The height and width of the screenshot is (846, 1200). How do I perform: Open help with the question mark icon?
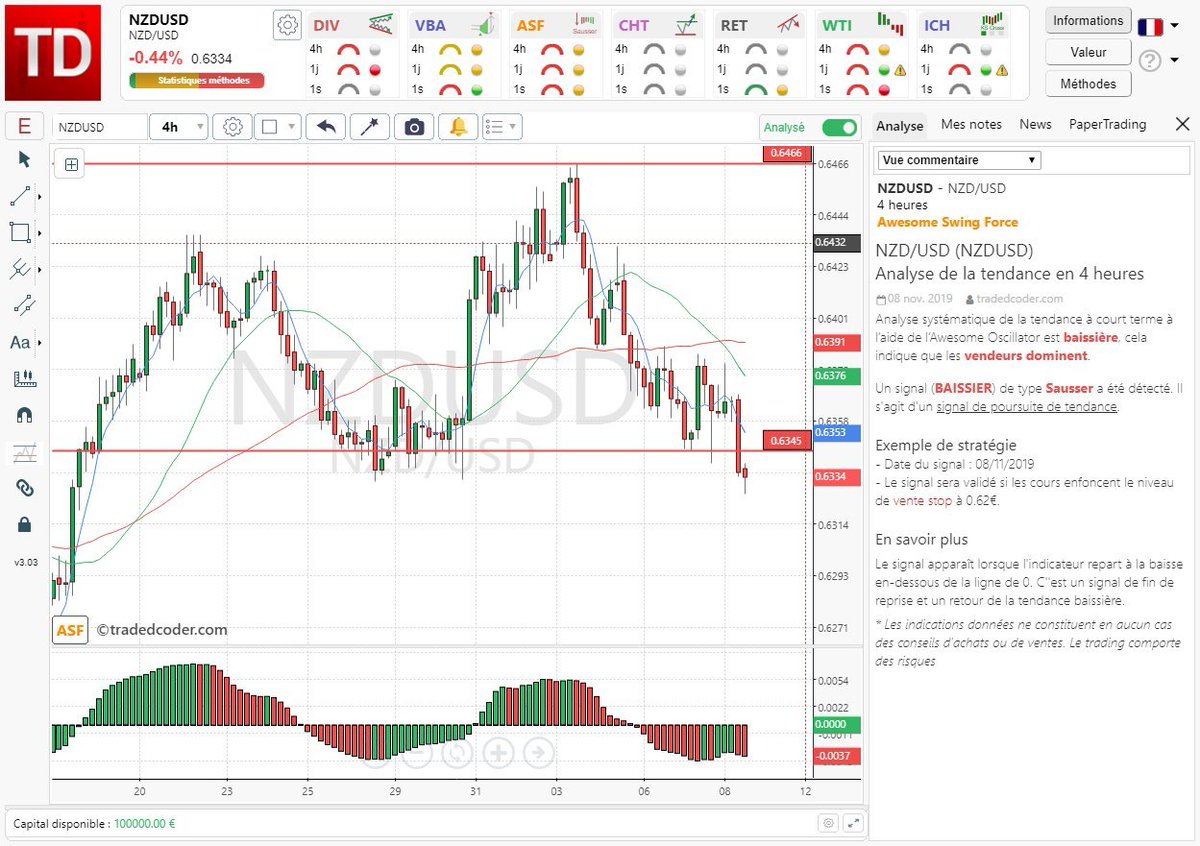(x=1150, y=61)
